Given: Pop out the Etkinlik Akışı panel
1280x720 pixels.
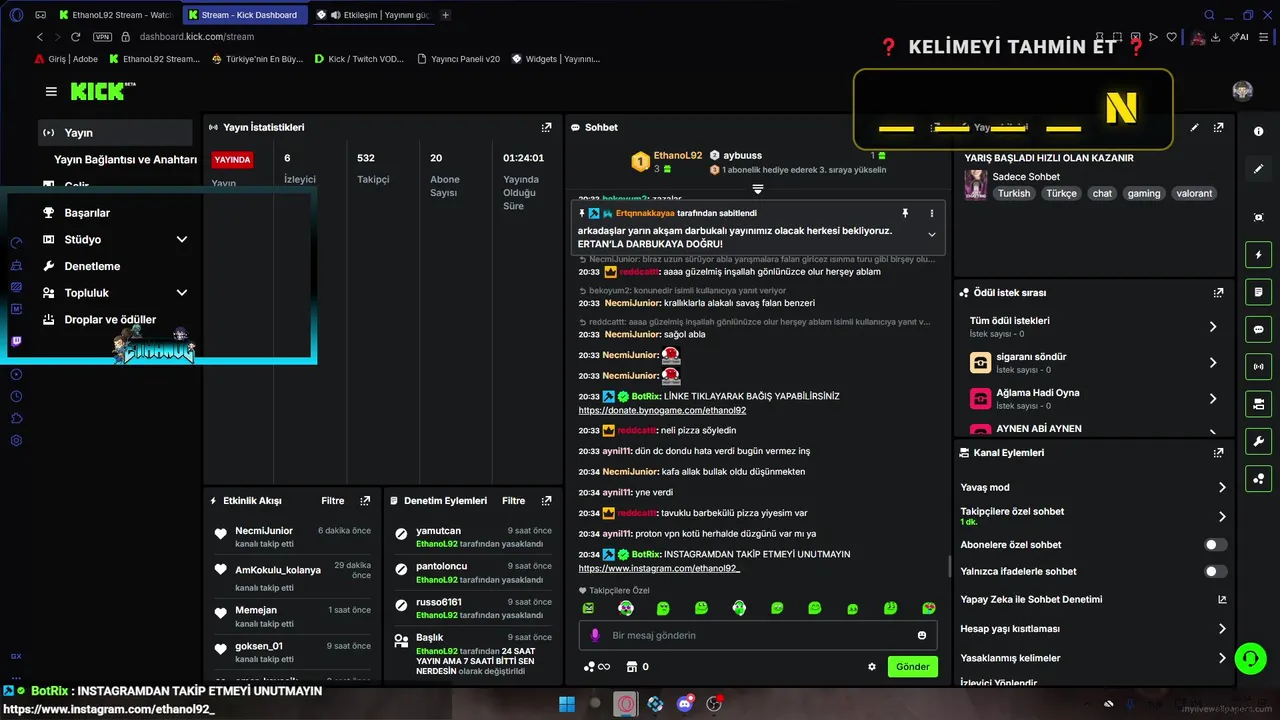Looking at the screenshot, I should pyautogui.click(x=365, y=500).
